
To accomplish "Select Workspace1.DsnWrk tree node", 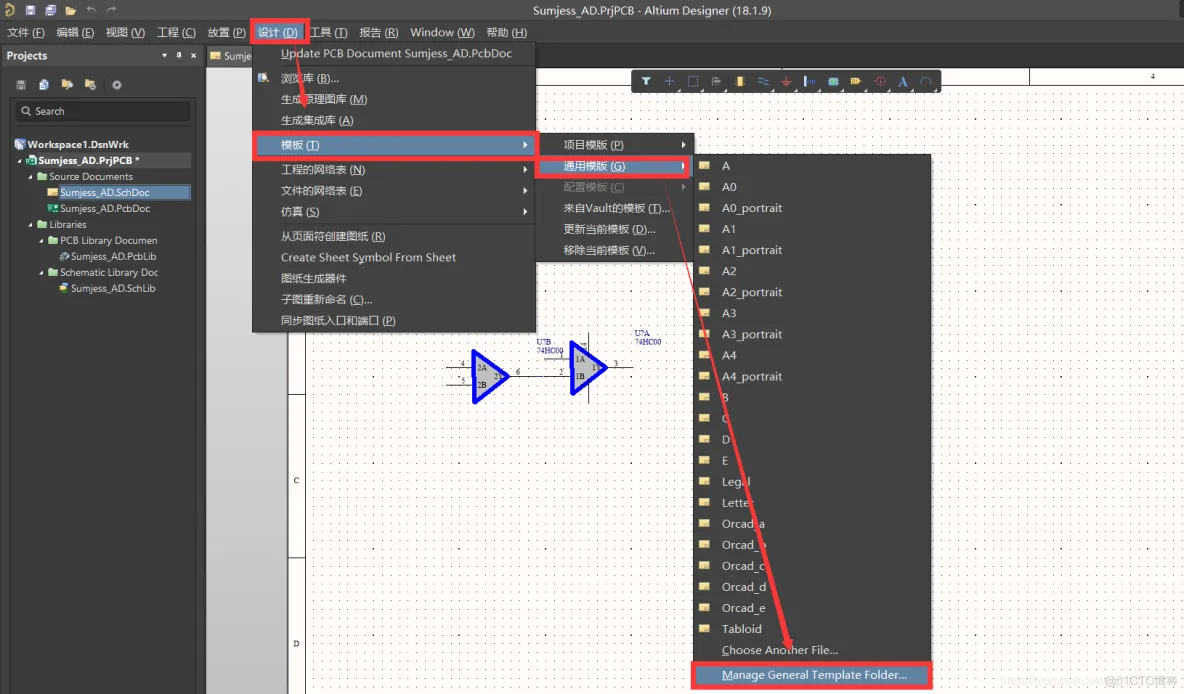I will 78,144.
